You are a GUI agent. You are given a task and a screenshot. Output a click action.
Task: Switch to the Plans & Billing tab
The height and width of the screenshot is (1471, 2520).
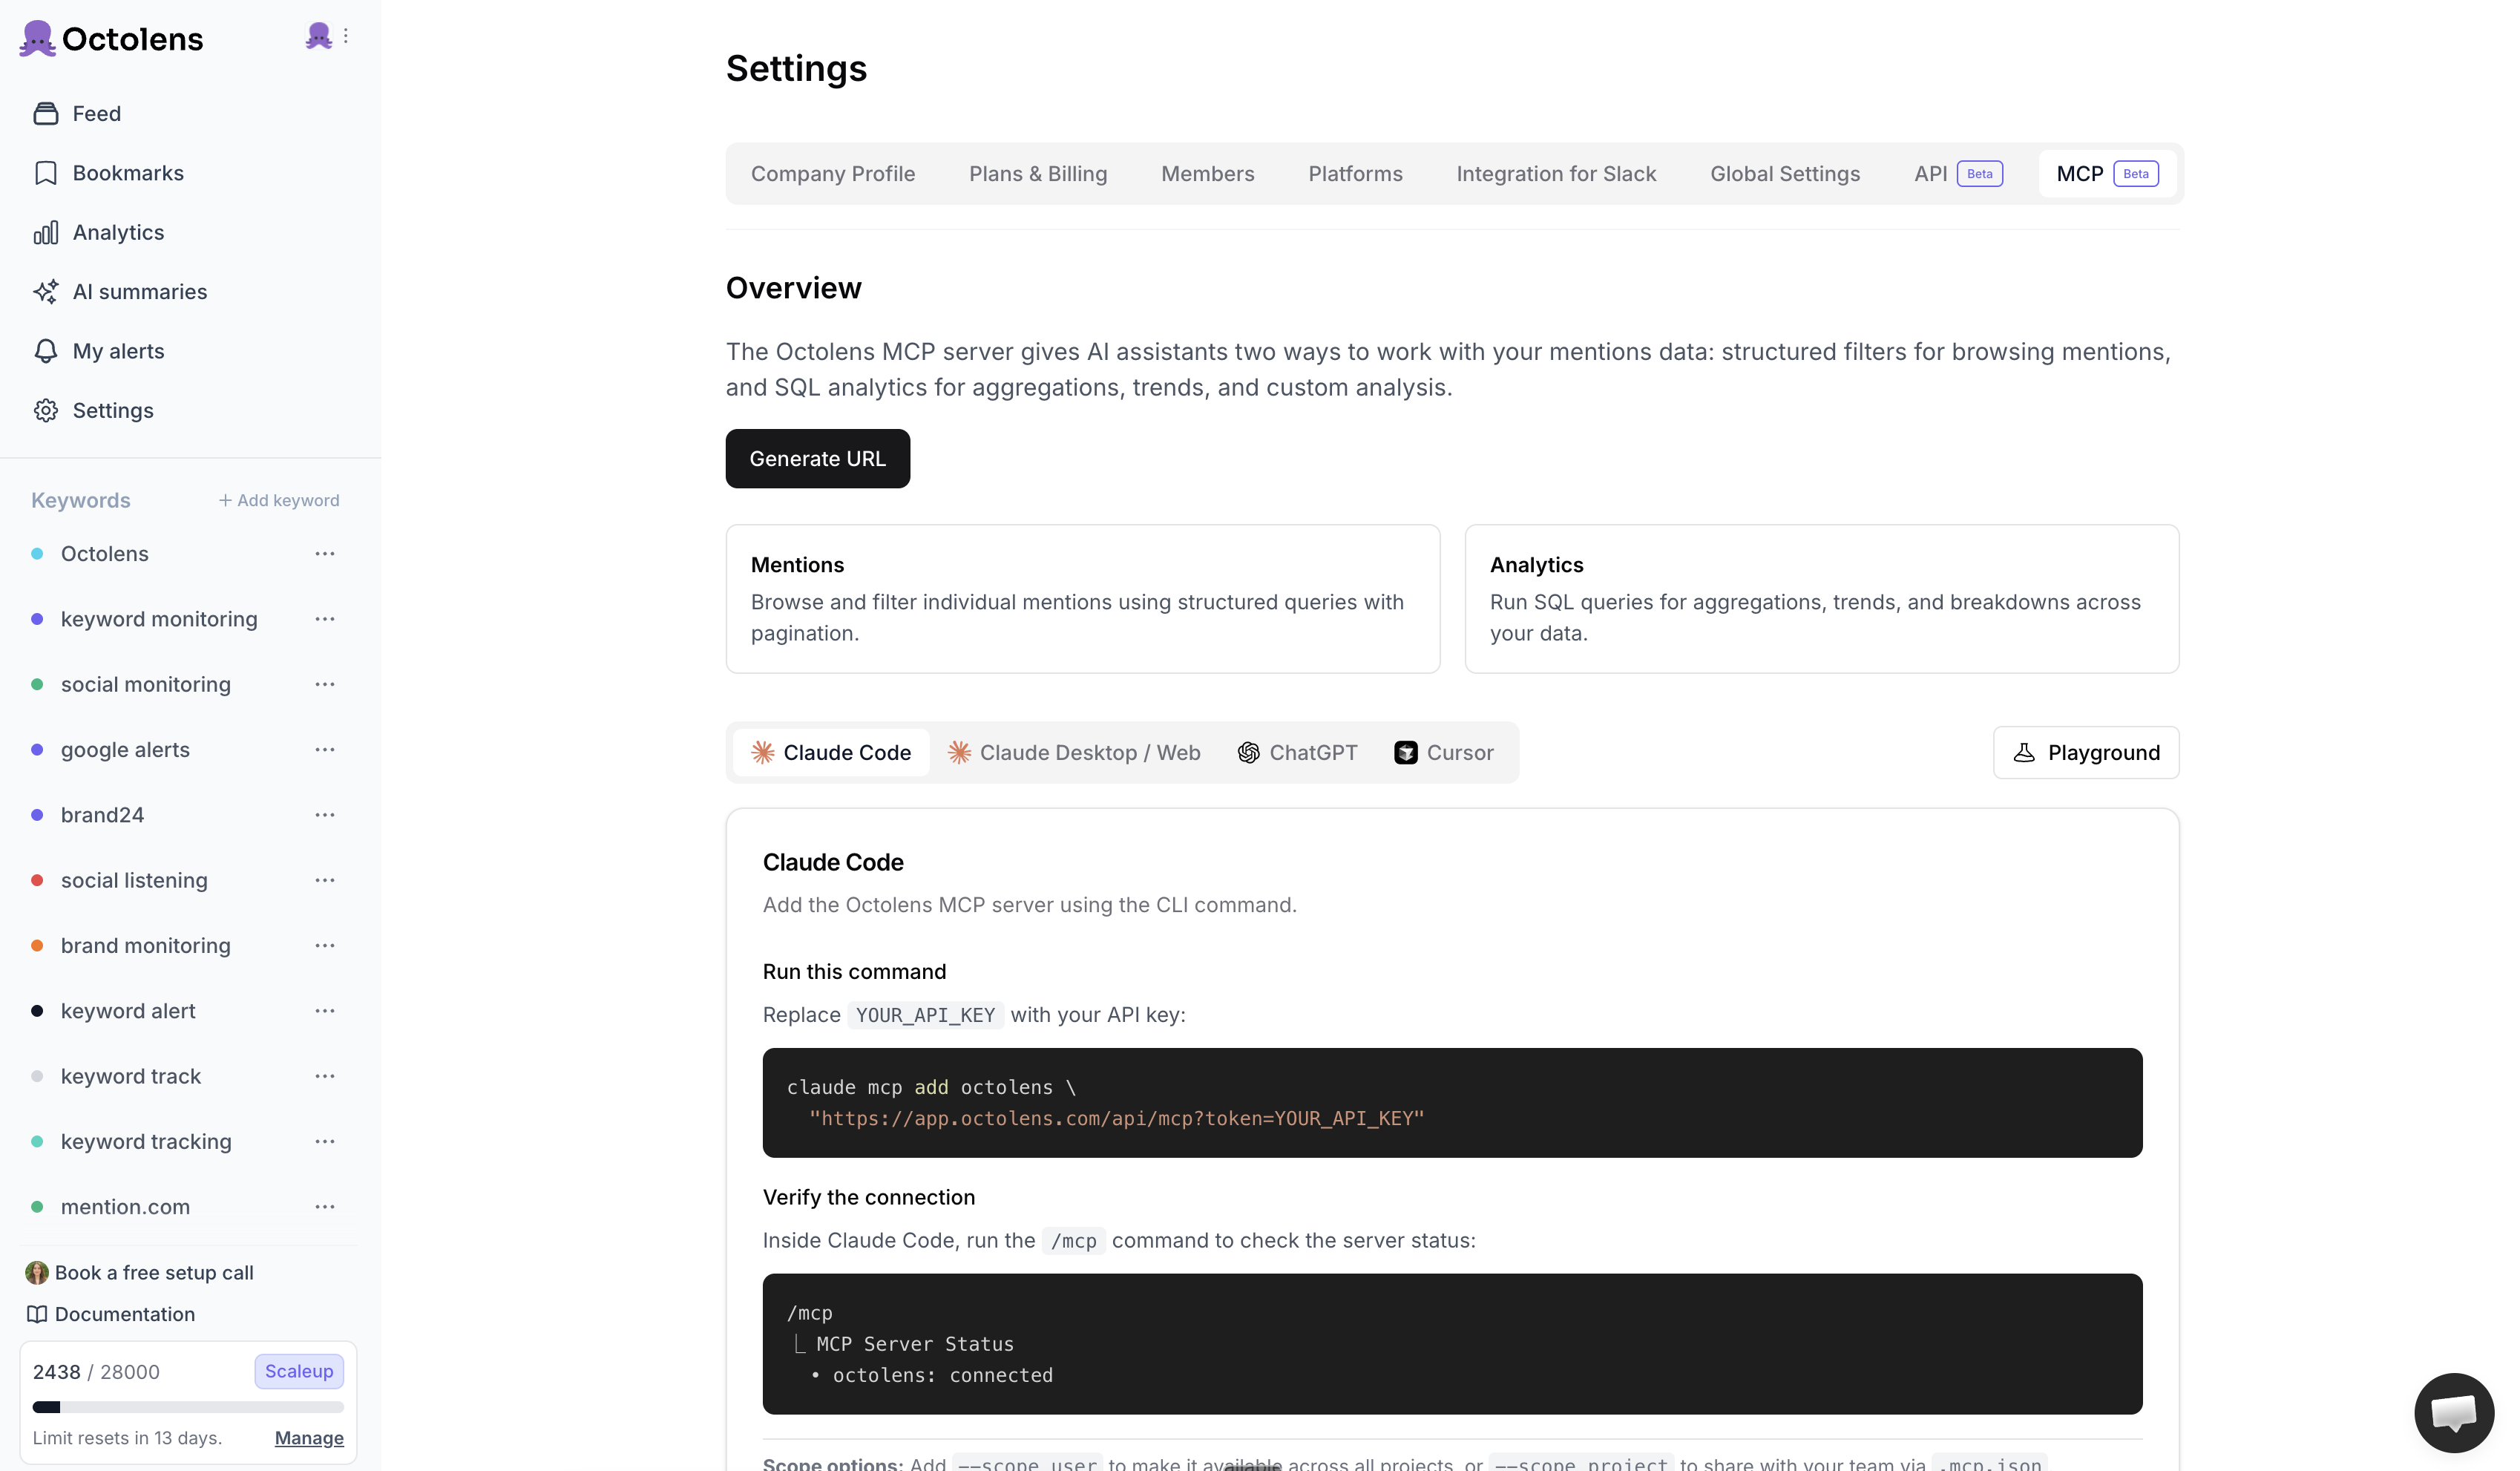click(x=1037, y=174)
